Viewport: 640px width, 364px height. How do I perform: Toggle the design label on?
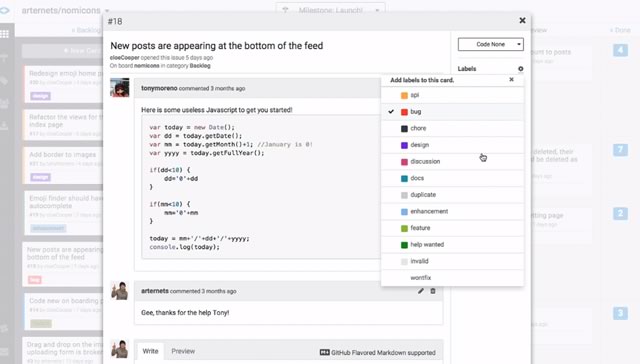pos(452,145)
